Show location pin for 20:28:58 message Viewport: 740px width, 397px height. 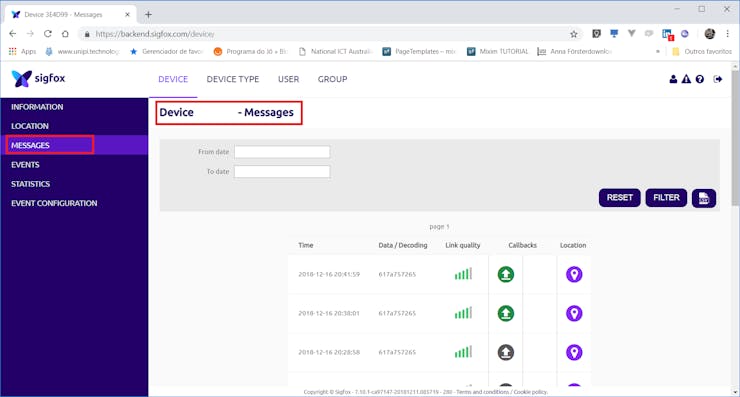574,352
